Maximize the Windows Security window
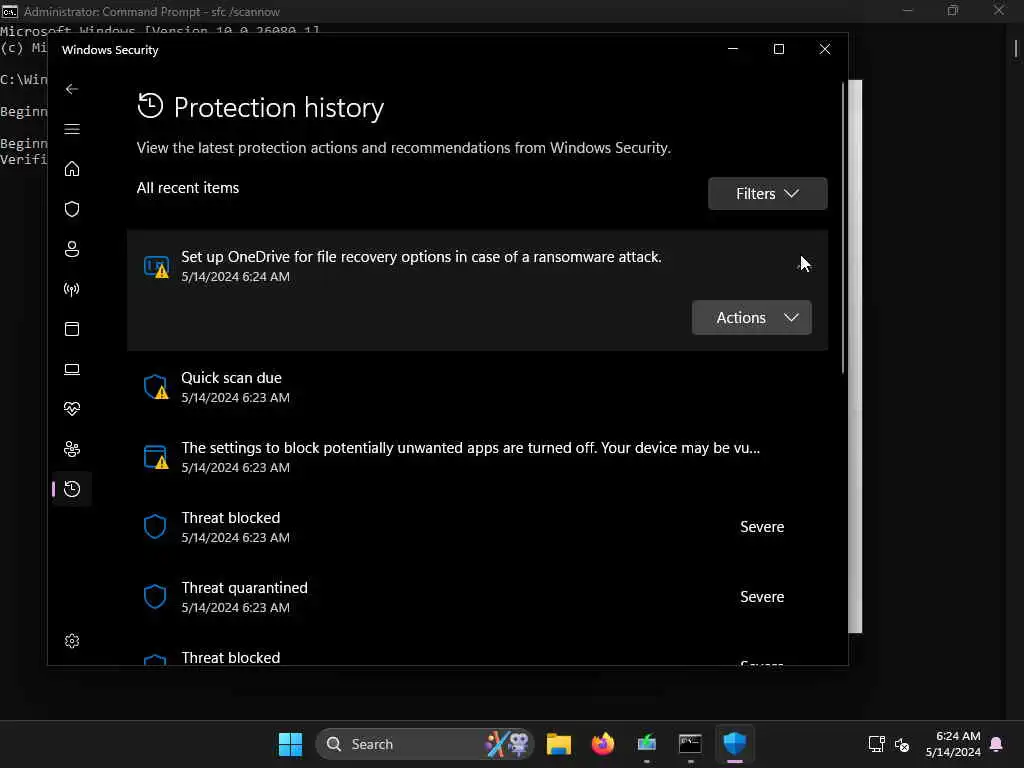Viewport: 1024px width, 768px height. point(778,49)
